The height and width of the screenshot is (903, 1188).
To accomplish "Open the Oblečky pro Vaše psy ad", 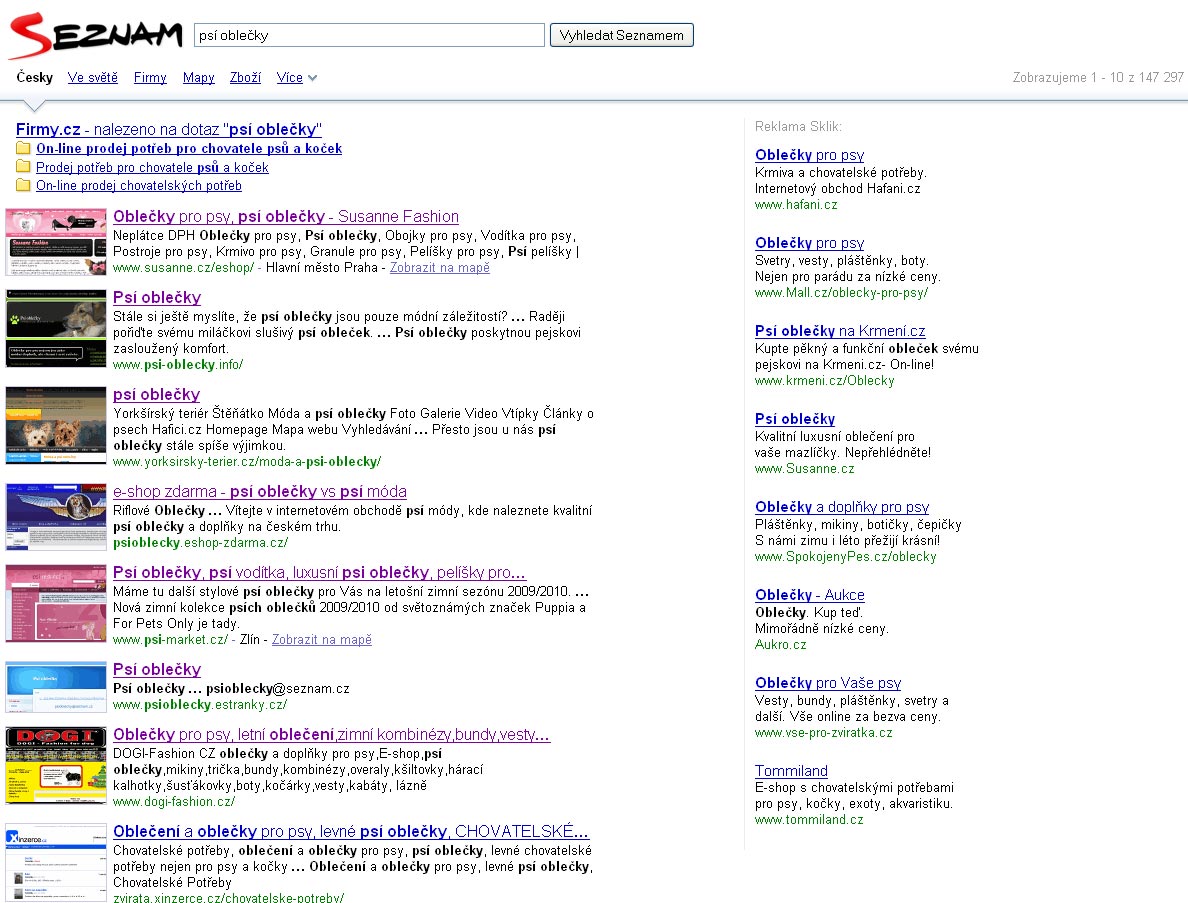I will 828,683.
